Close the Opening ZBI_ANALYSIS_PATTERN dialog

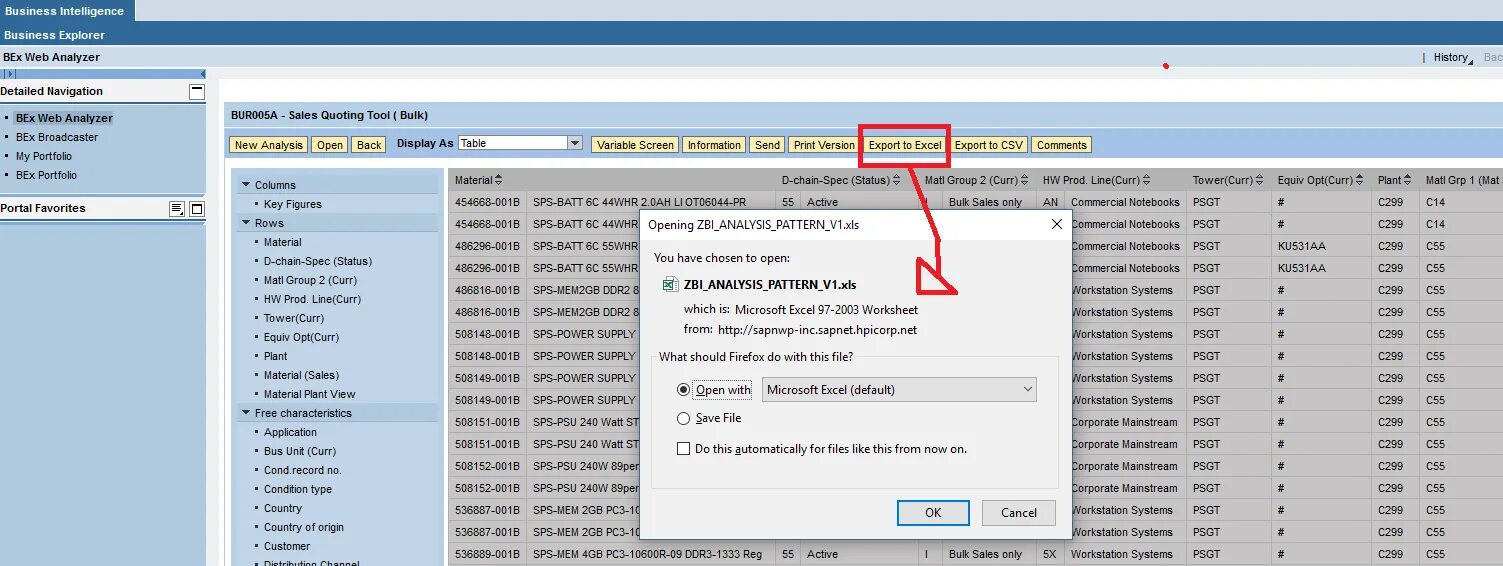1057,225
